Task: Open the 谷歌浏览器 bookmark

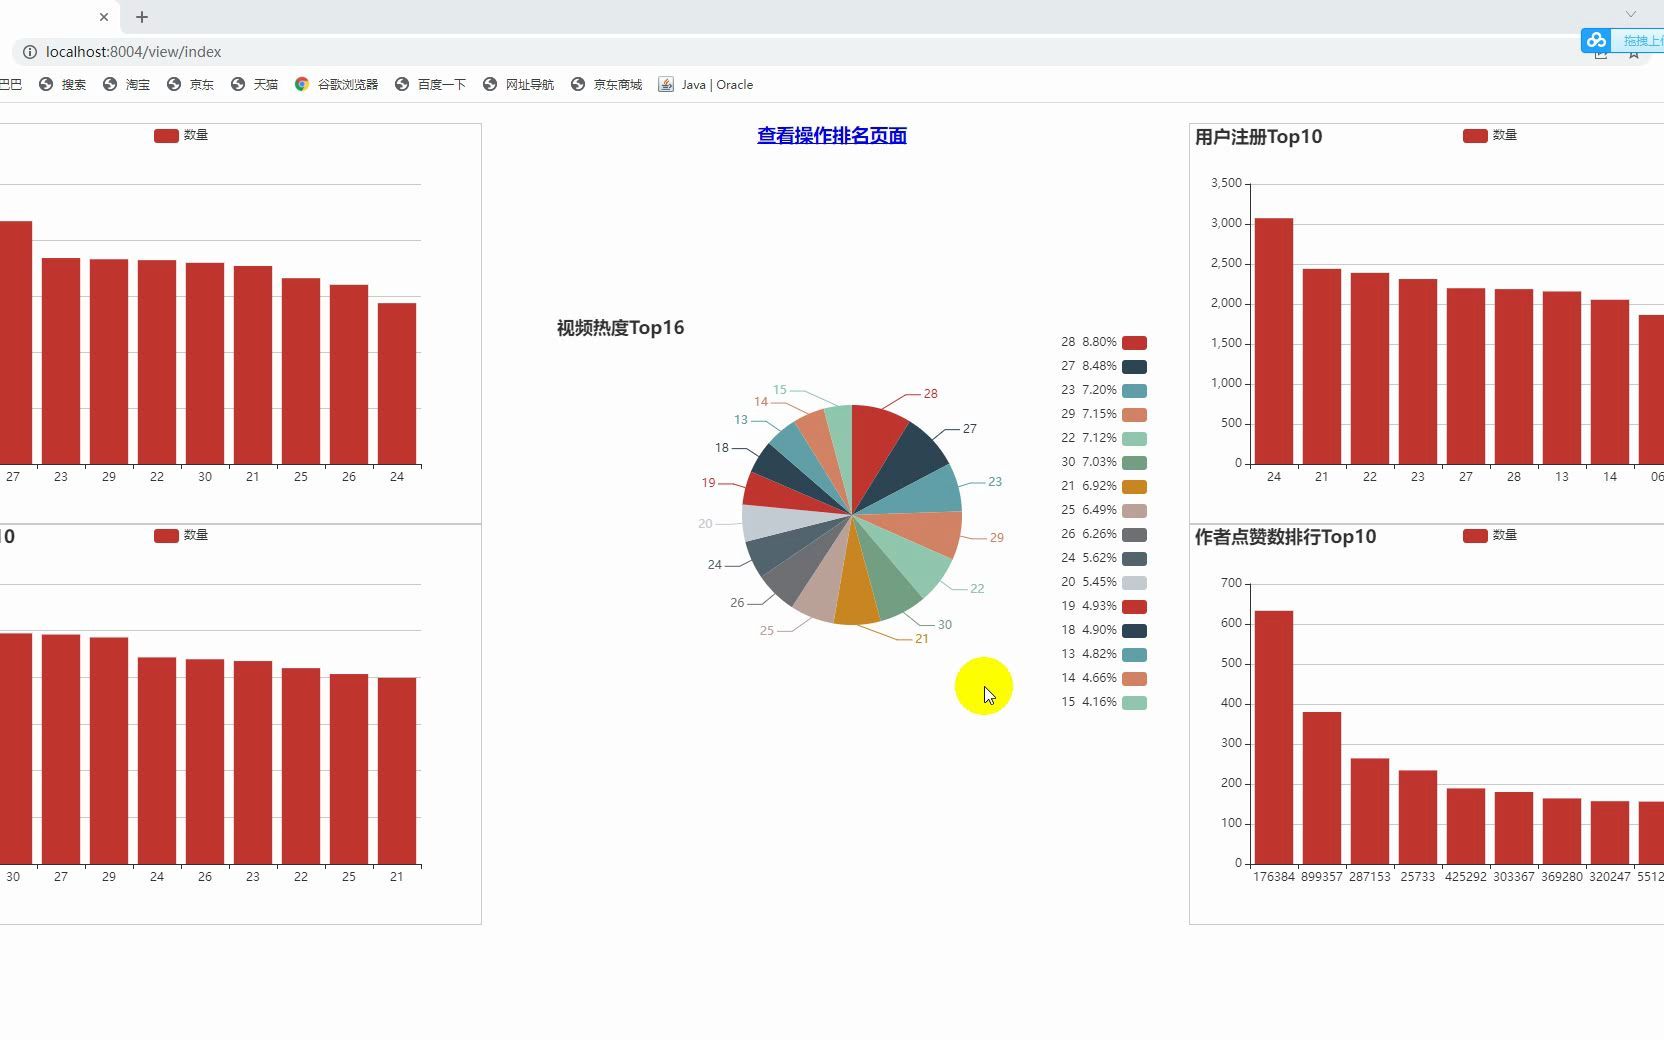Action: 336,85
